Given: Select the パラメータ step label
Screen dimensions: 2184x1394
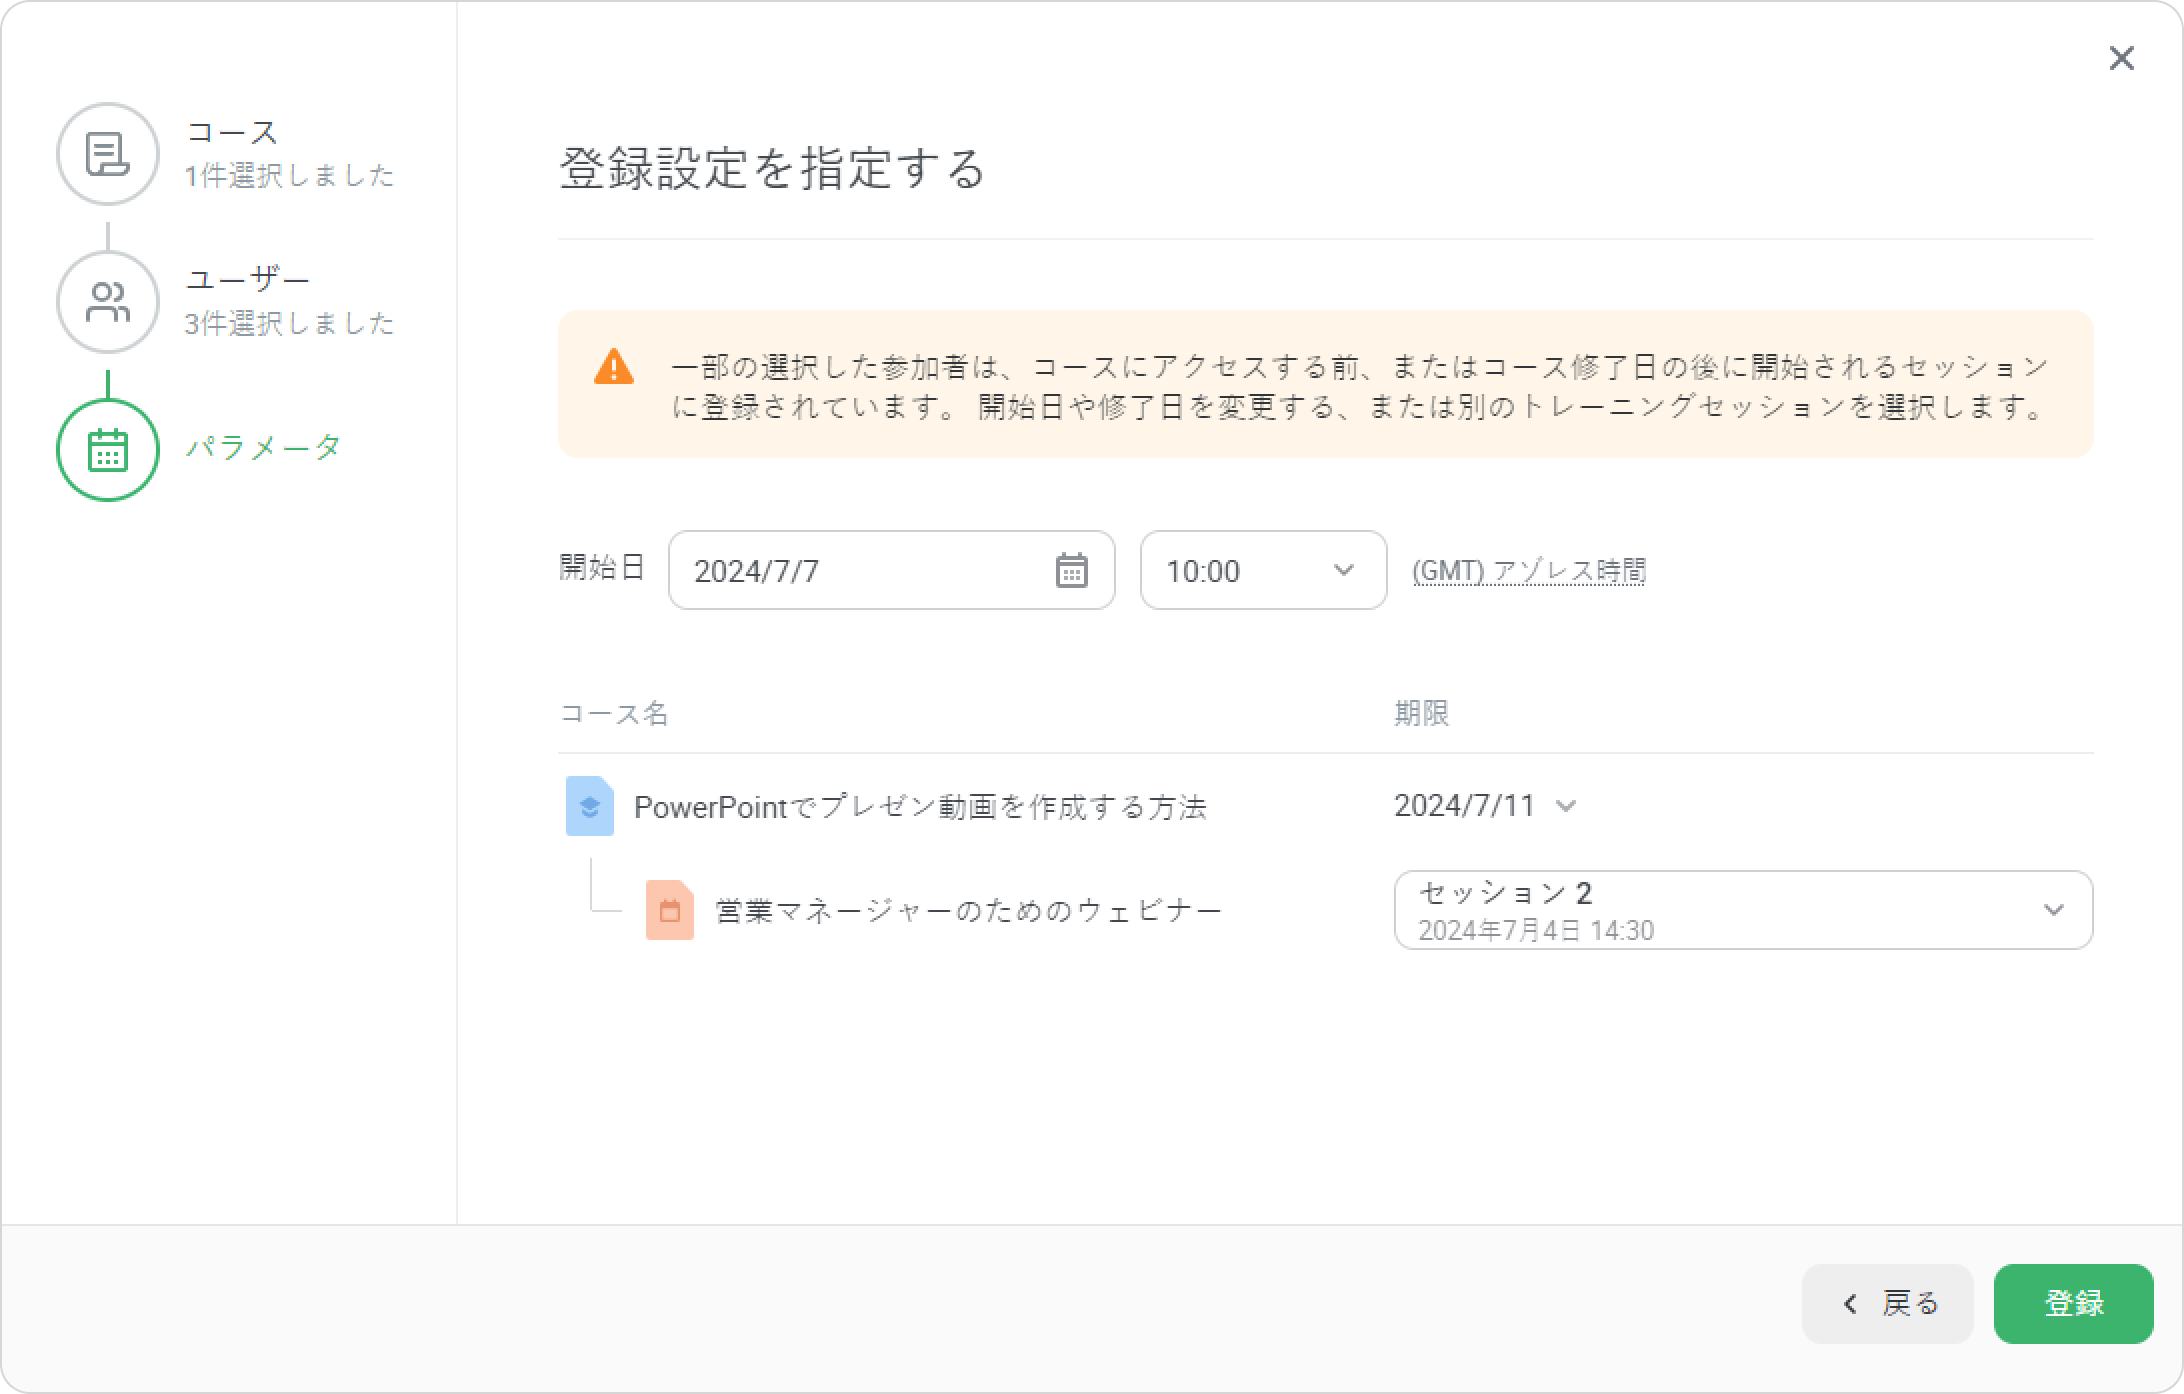Looking at the screenshot, I should click(264, 447).
